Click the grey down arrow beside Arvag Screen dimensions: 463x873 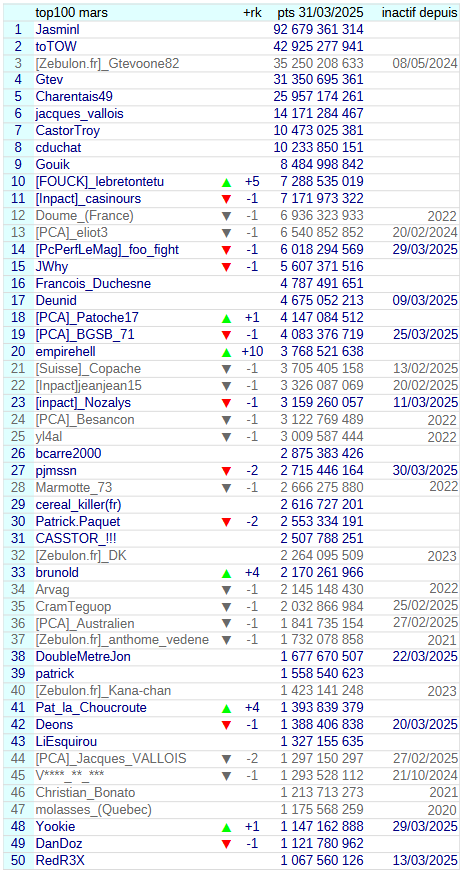(x=226, y=590)
